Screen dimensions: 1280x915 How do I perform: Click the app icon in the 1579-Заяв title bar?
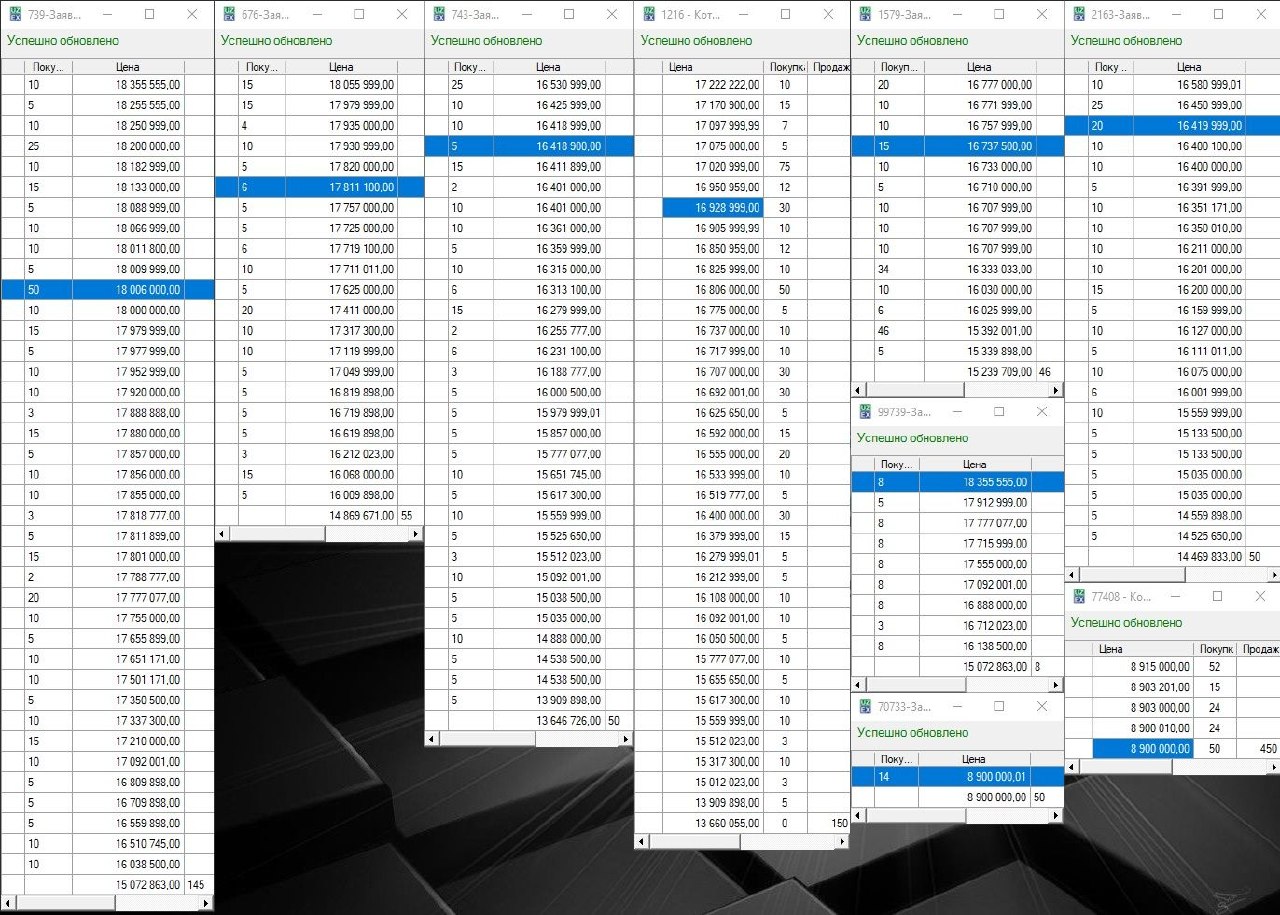863,15
